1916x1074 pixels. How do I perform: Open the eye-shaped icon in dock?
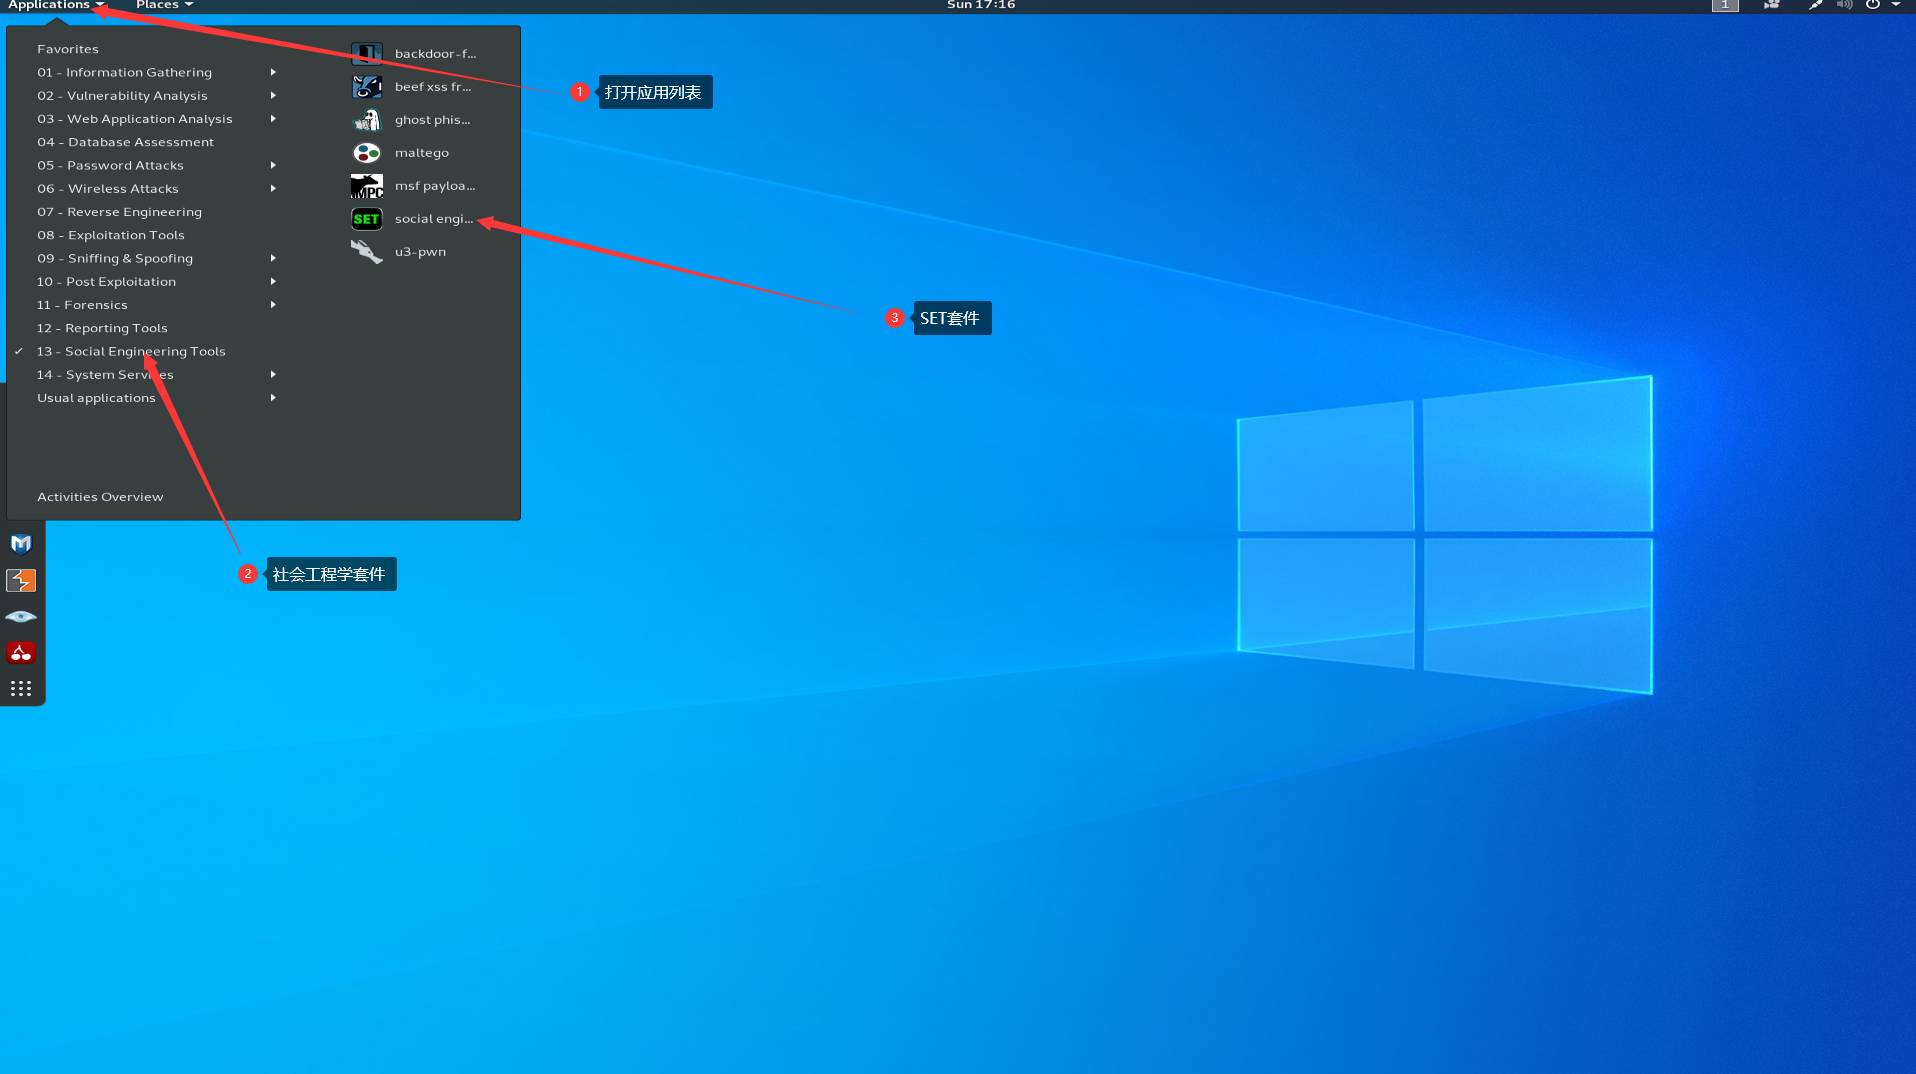21,616
